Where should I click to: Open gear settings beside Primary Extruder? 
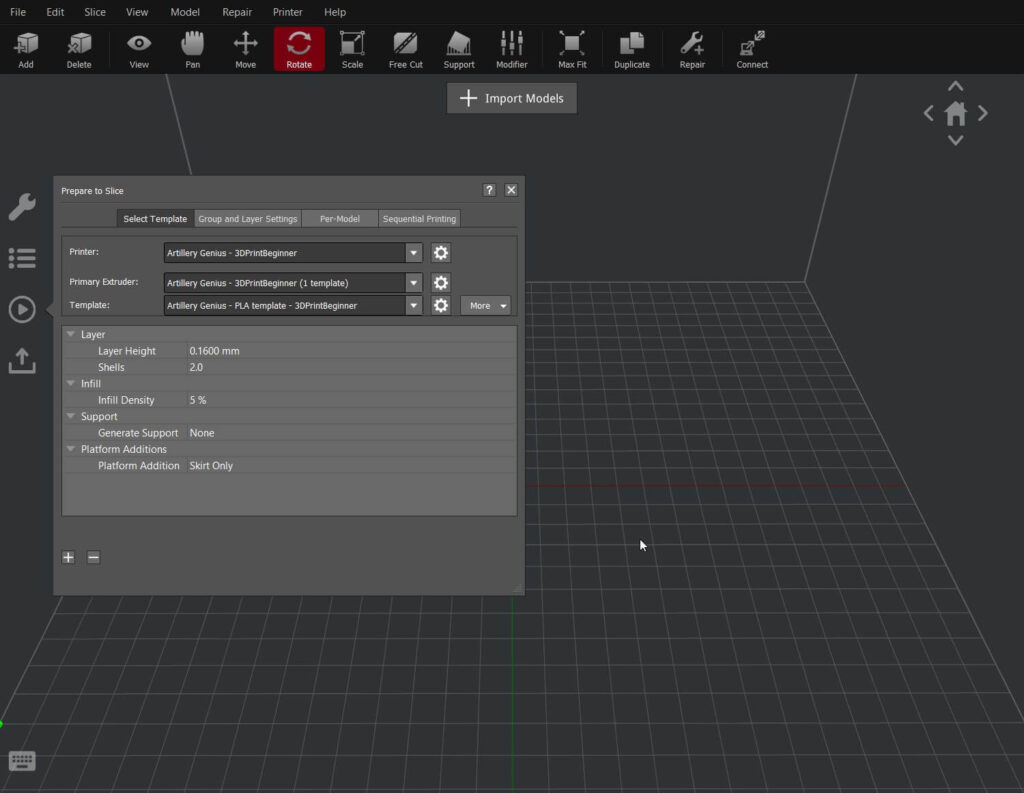440,283
